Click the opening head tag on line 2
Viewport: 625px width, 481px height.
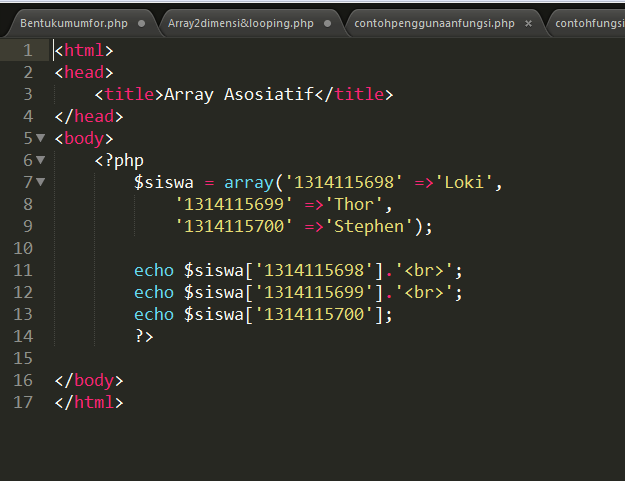point(84,72)
